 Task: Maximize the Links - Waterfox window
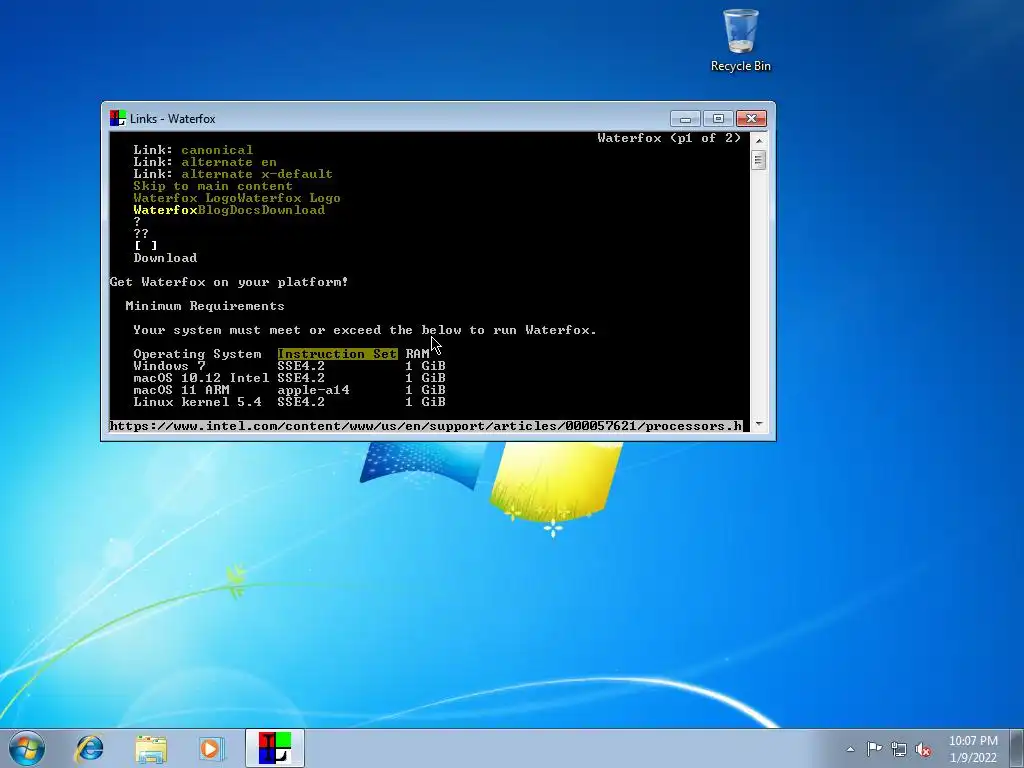(x=718, y=119)
